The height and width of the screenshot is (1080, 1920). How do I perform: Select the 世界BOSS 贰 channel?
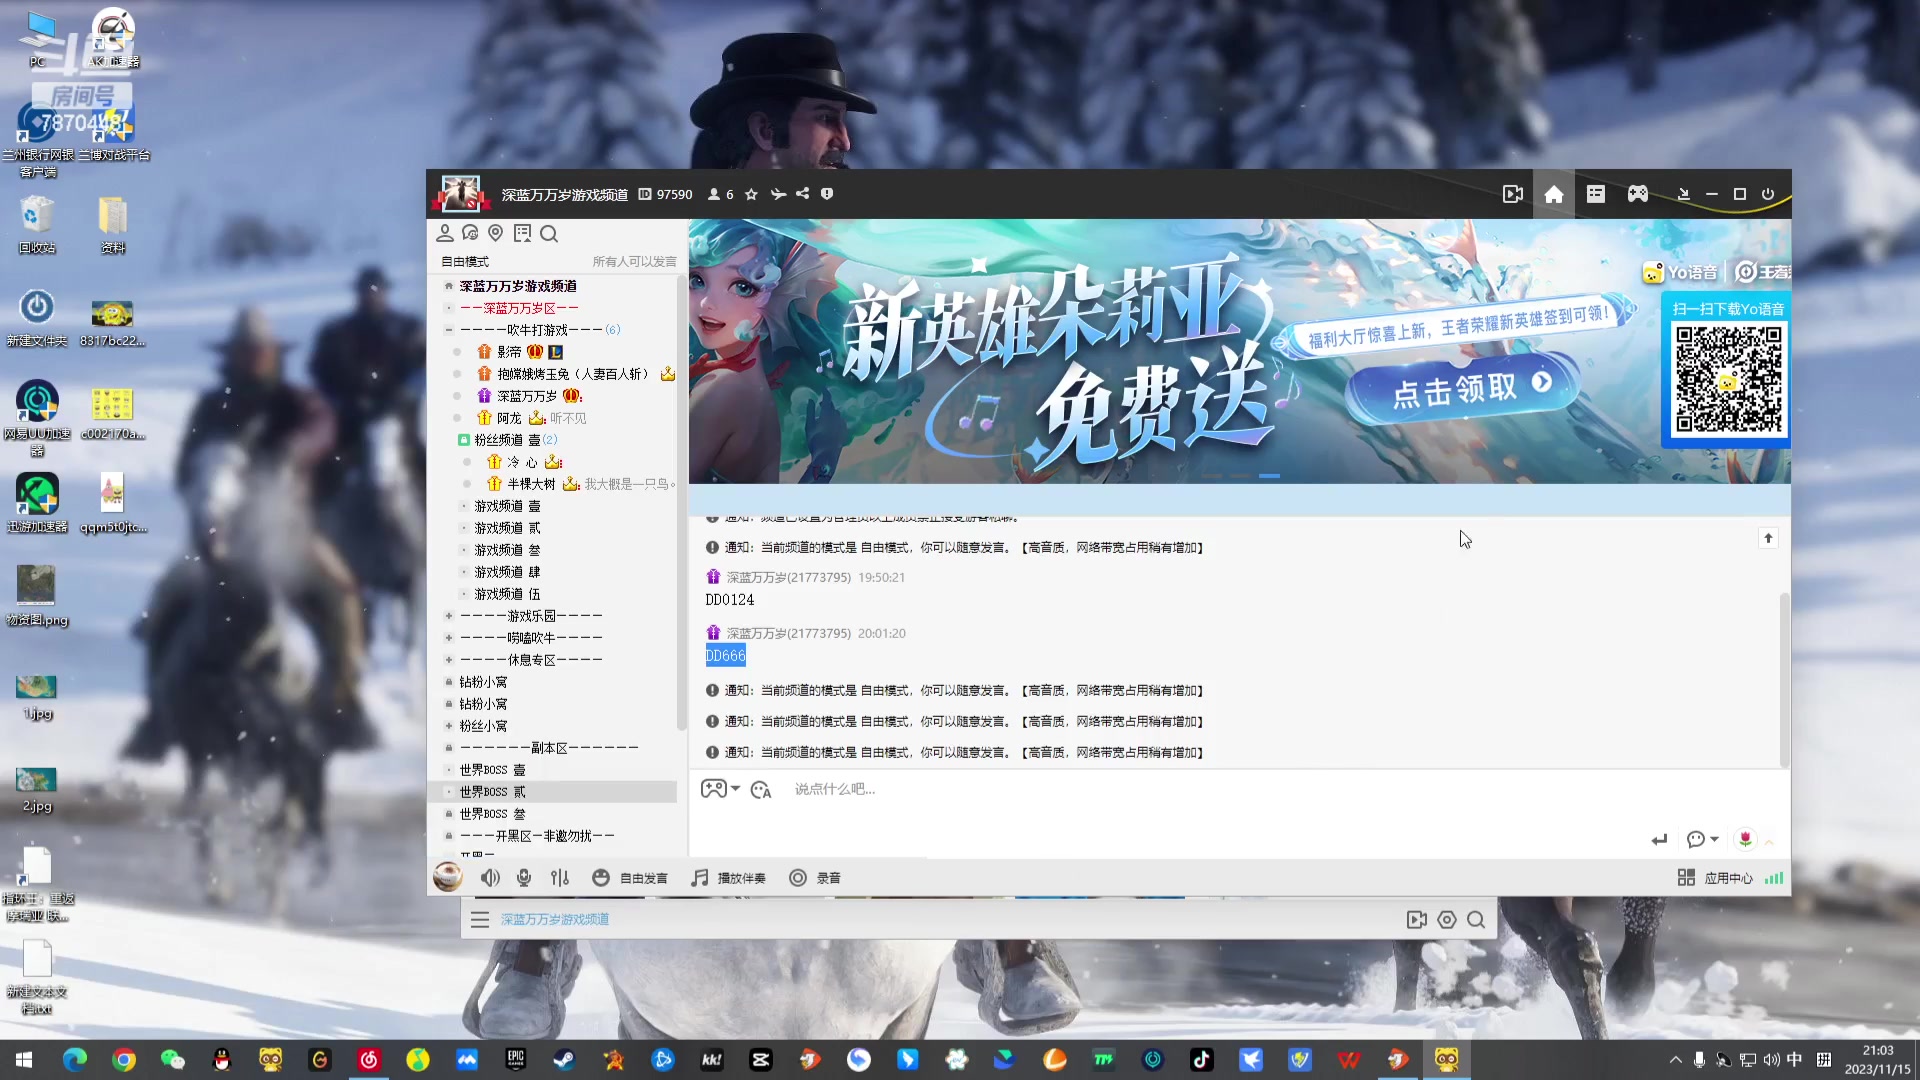[492, 792]
